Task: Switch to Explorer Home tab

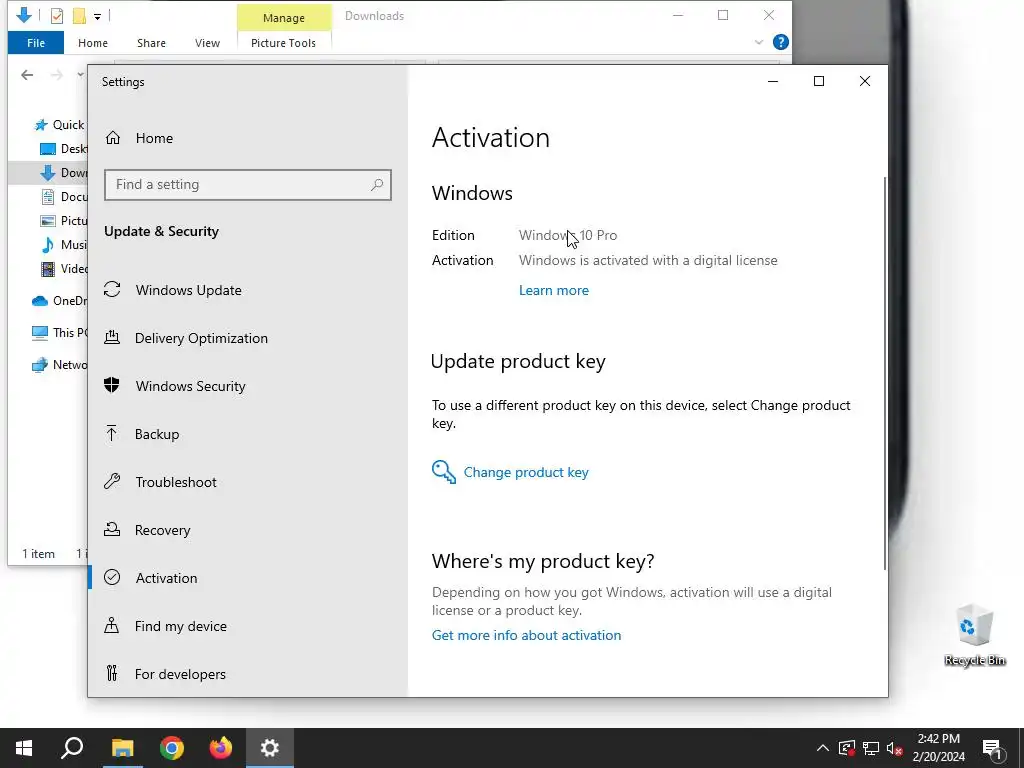Action: click(93, 43)
